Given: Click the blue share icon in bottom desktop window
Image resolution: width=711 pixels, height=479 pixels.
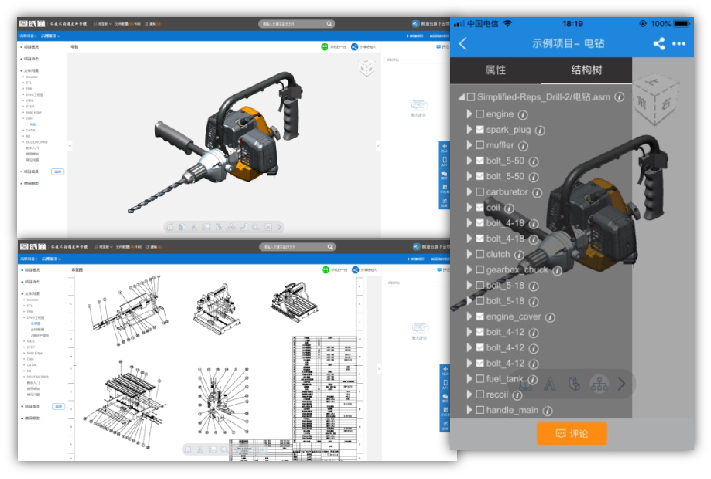Looking at the screenshot, I should 356,270.
